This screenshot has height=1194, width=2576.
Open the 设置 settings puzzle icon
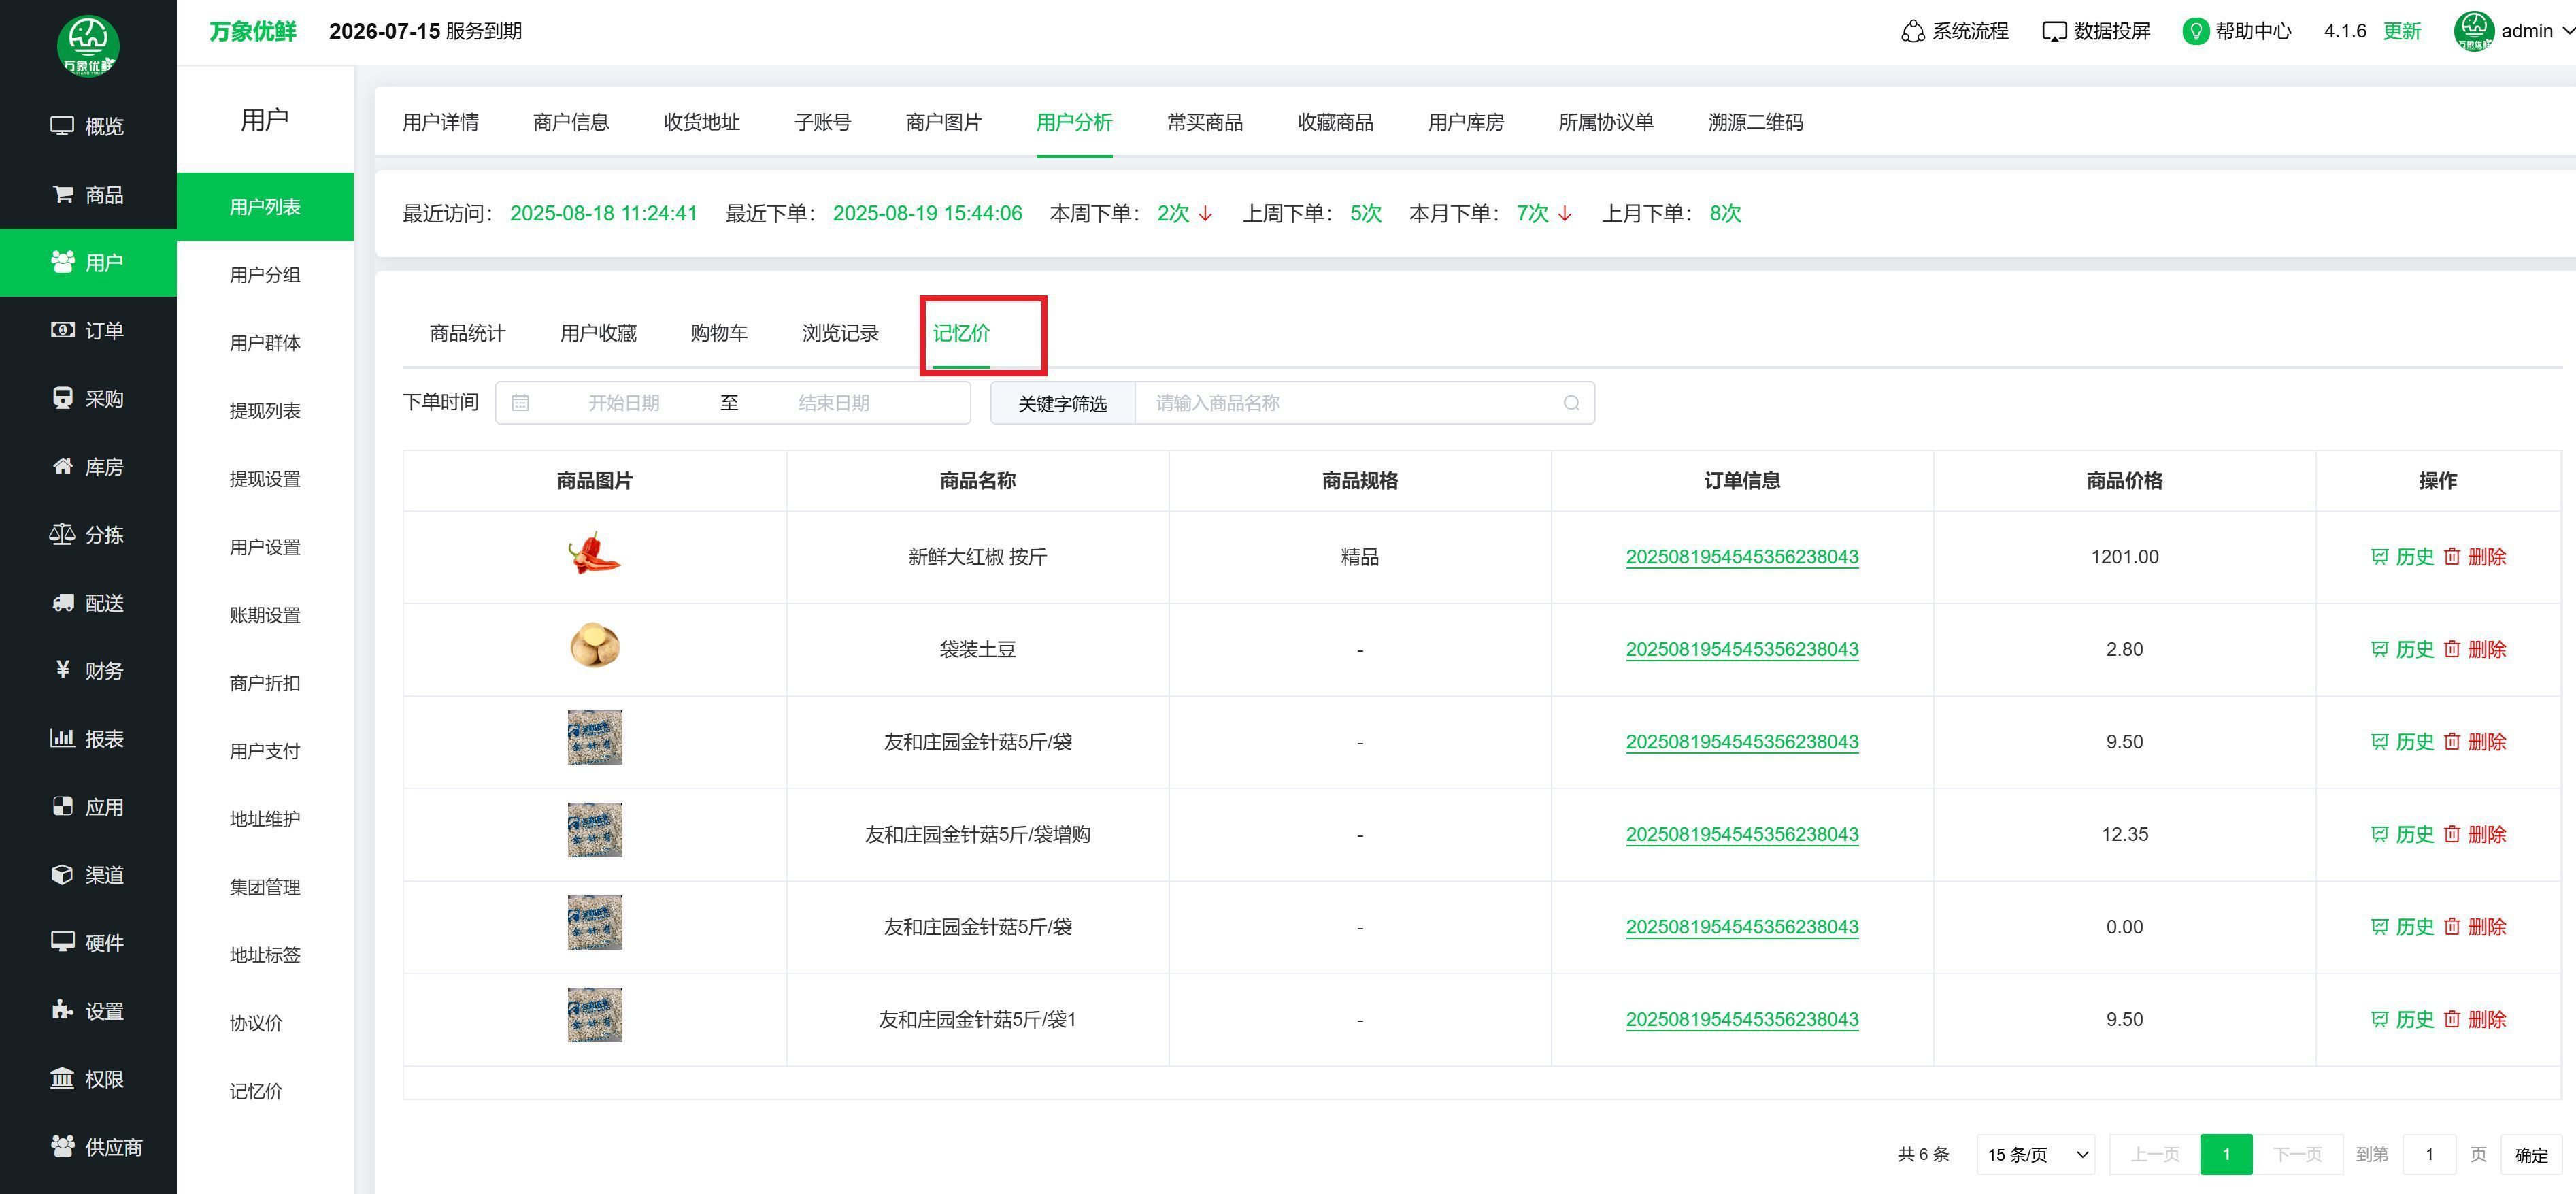tap(62, 1010)
